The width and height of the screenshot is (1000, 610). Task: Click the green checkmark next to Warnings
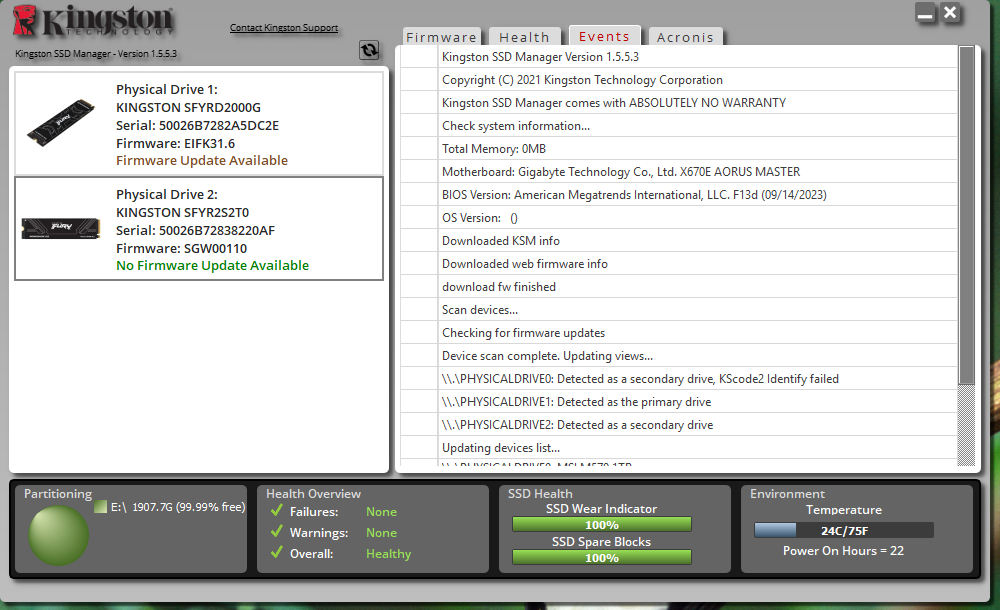276,532
